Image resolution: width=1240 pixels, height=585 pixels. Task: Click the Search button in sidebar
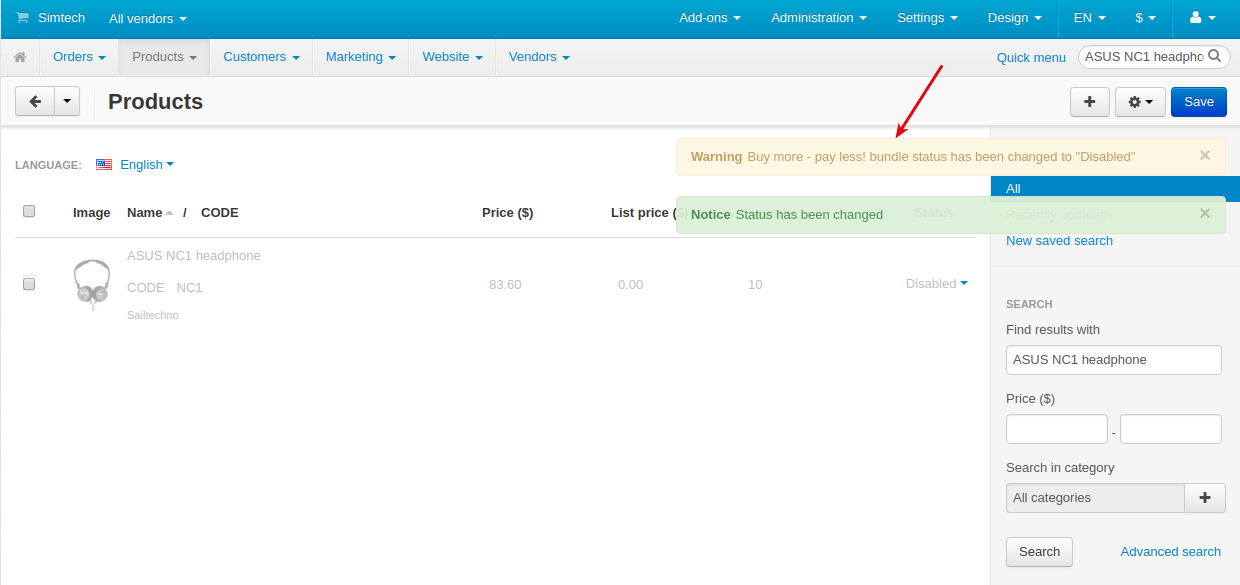pyautogui.click(x=1039, y=552)
